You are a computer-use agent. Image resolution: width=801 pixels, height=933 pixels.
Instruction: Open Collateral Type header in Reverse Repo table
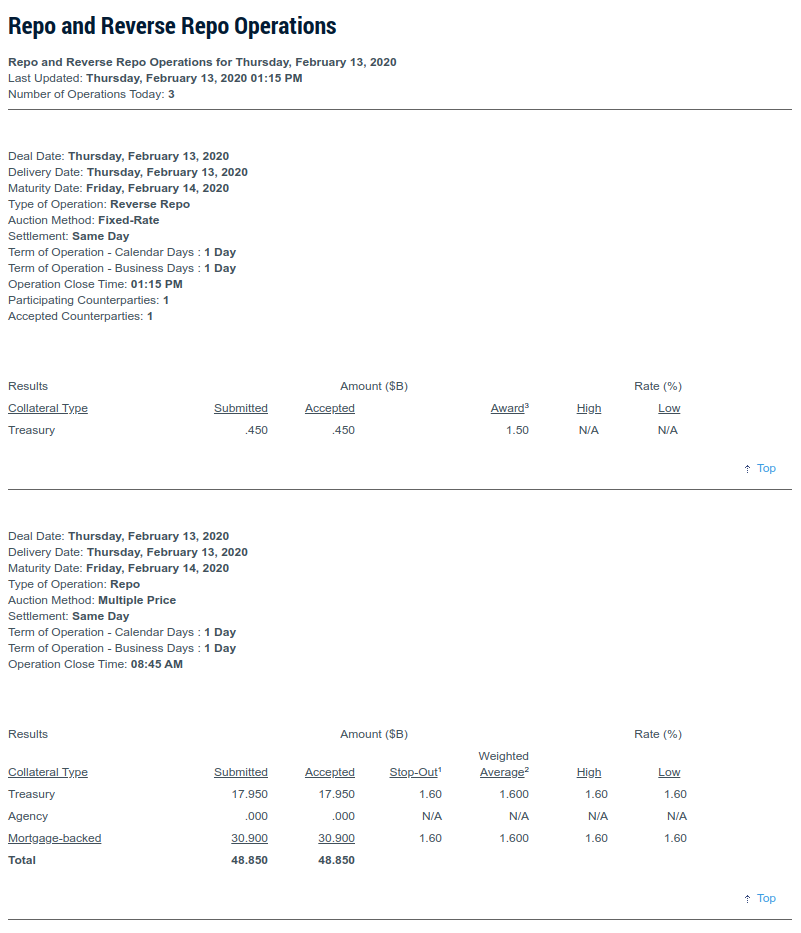point(48,408)
